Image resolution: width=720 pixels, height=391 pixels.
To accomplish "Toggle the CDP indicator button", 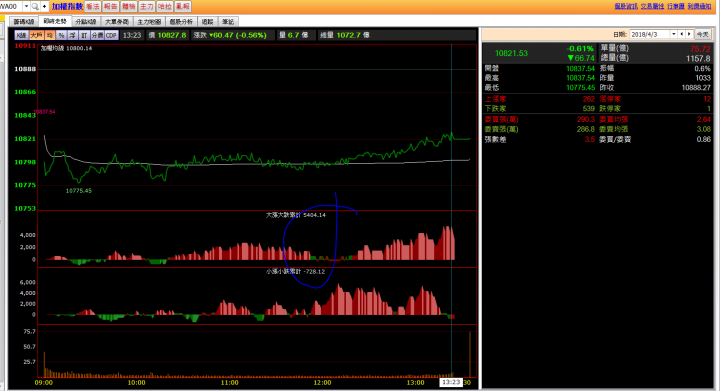I will click(x=111, y=35).
